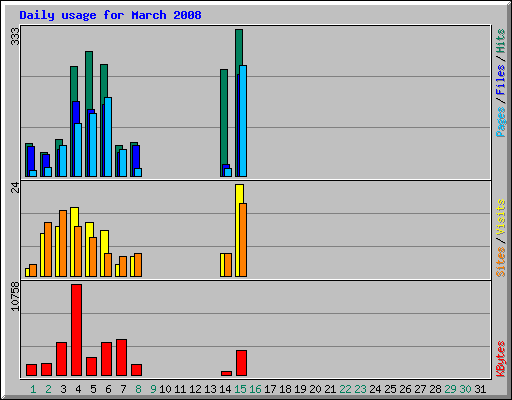This screenshot has width=512, height=400.
Task: Click day 9 on the date axis
Action: (x=153, y=389)
